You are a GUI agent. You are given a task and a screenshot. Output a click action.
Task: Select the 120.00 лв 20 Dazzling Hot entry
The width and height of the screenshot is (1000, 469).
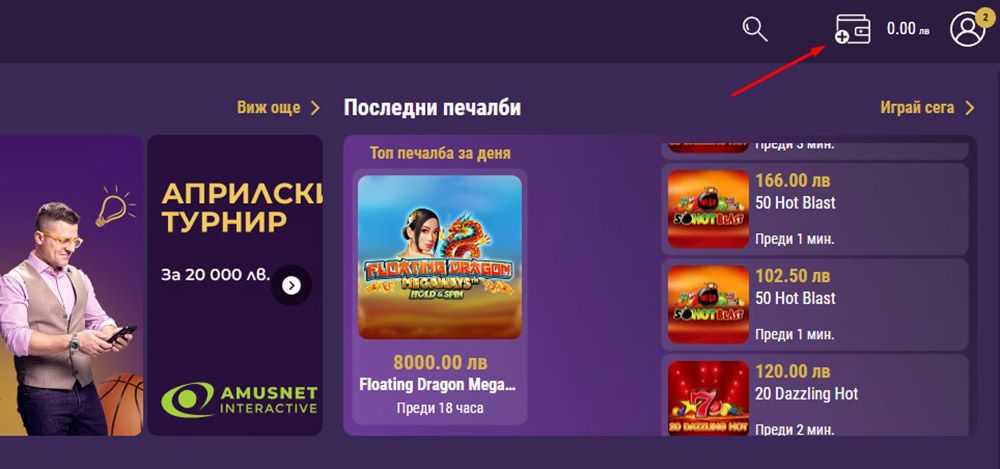point(814,396)
